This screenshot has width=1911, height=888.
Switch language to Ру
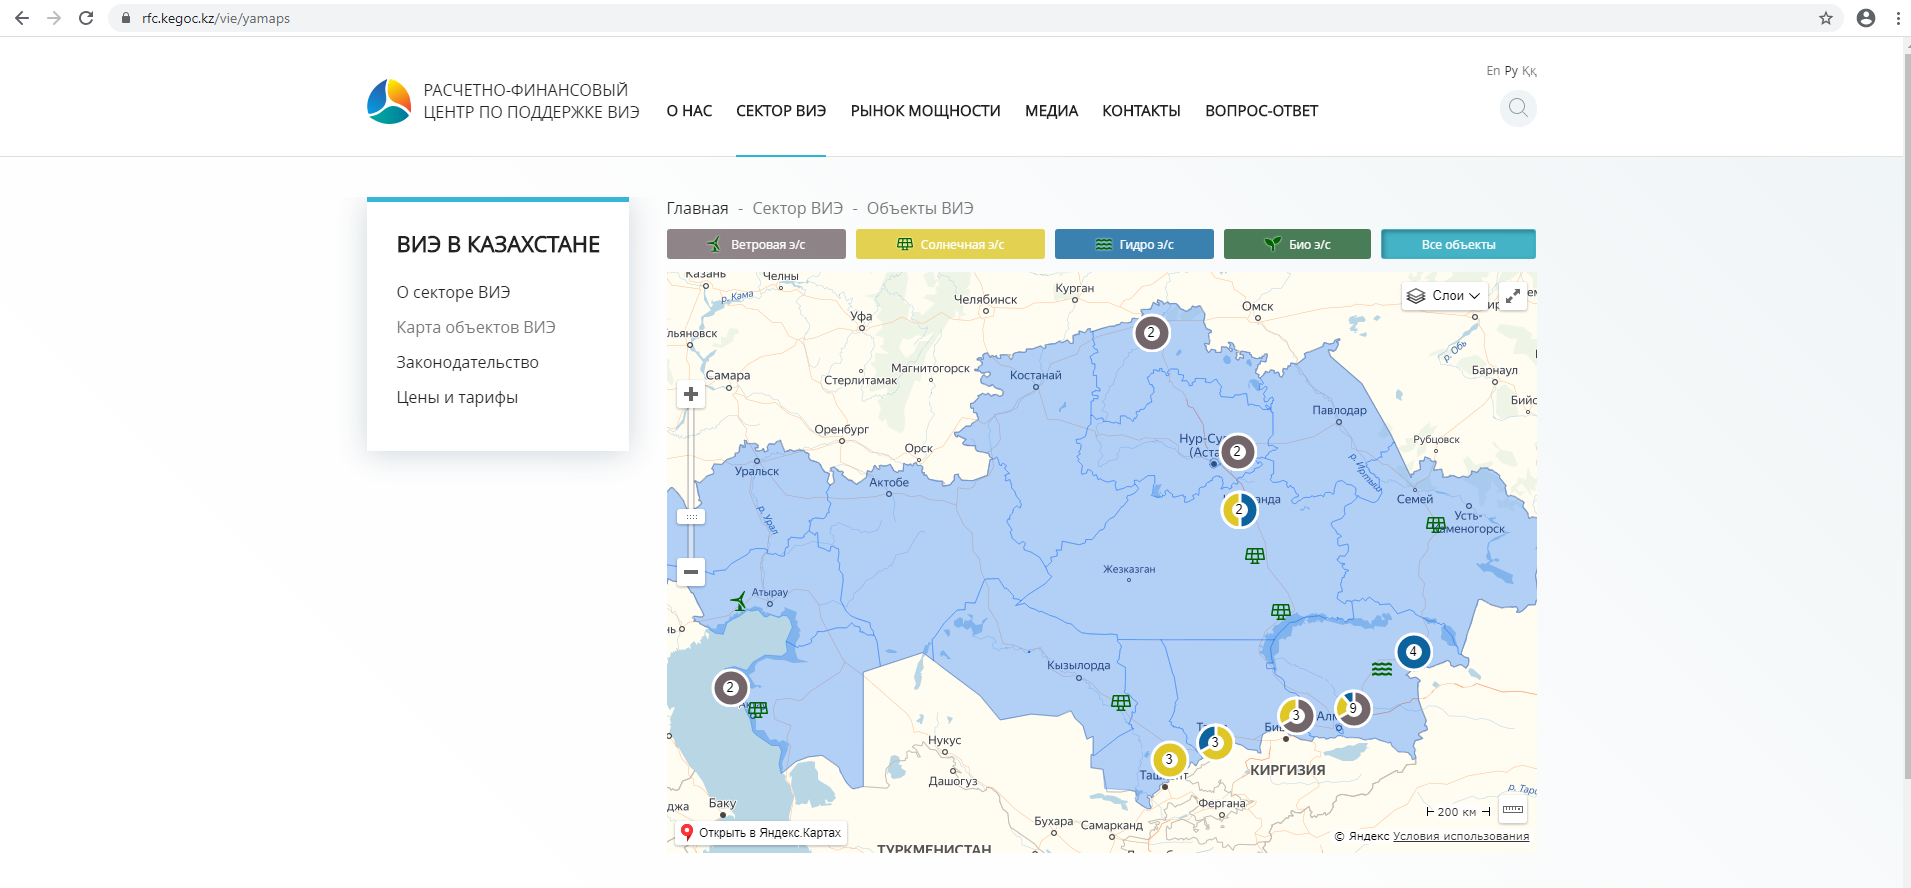click(x=1511, y=71)
